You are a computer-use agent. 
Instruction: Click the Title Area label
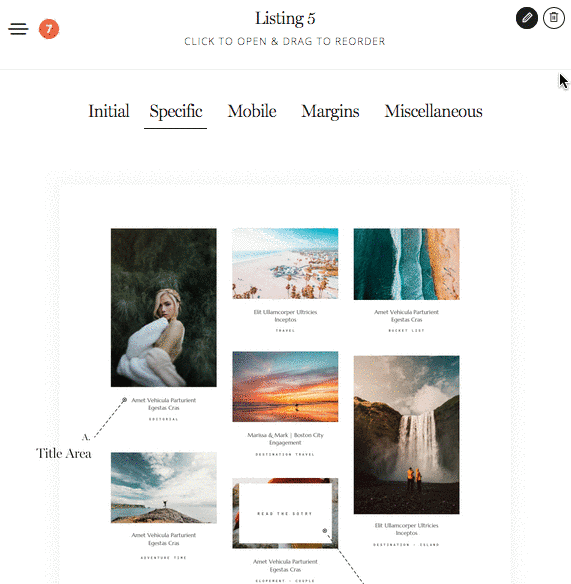[x=64, y=453]
